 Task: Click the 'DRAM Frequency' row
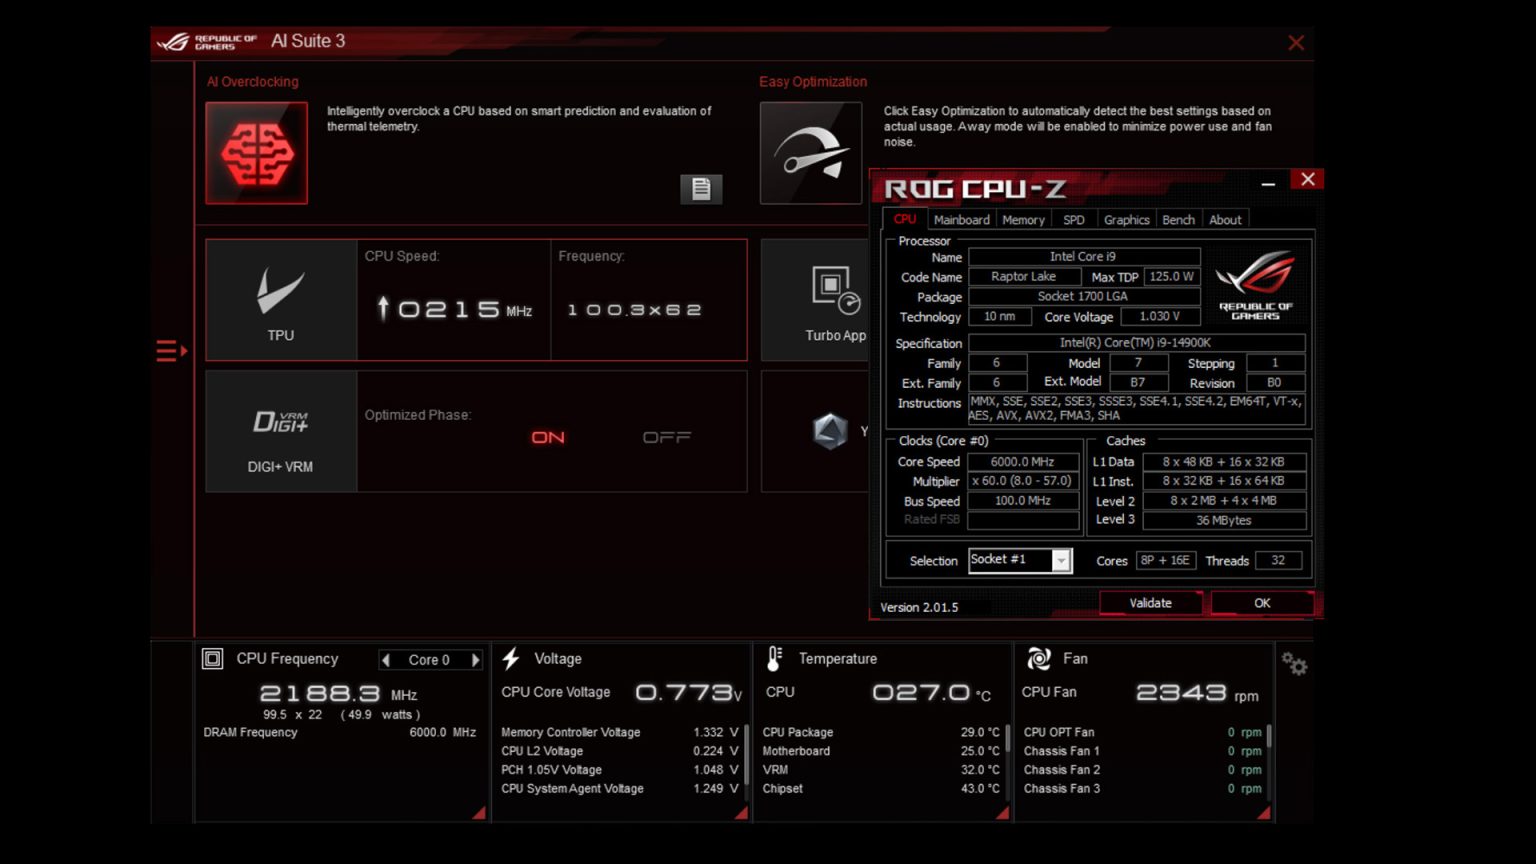coord(340,732)
